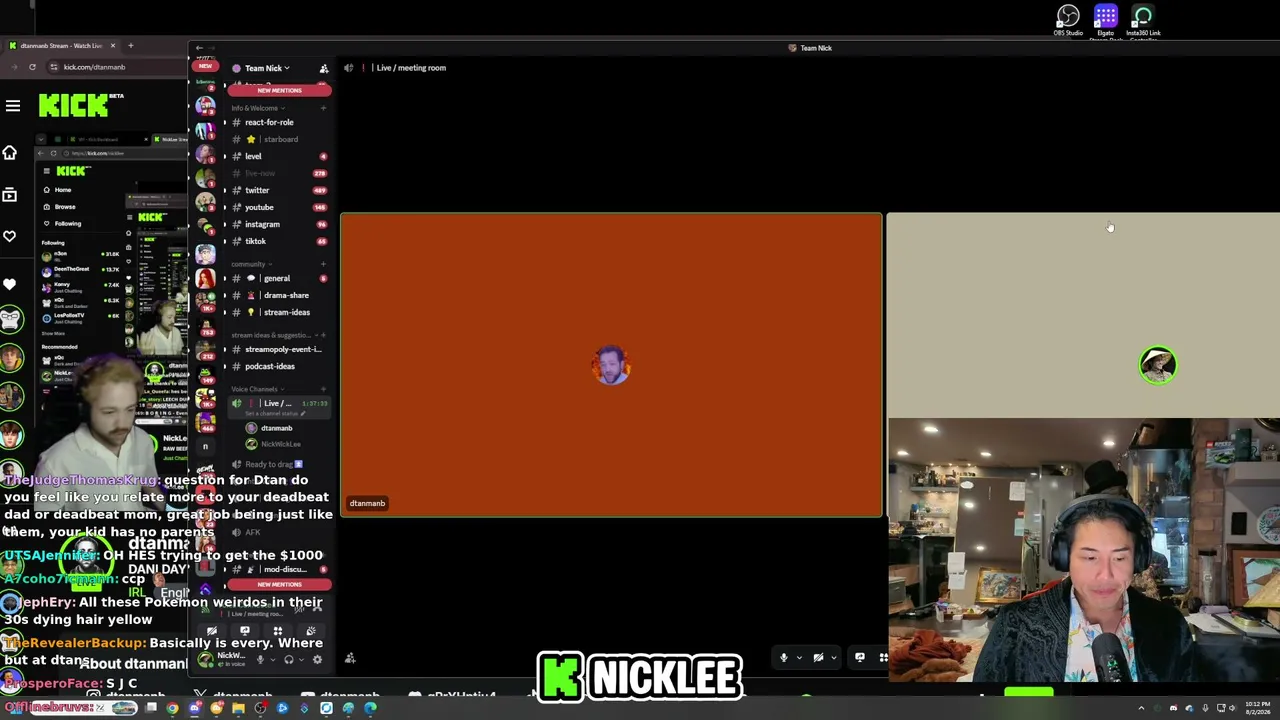Click the NickWickLee avatar in beige tile
This screenshot has width=1280, height=720.
(1158, 365)
